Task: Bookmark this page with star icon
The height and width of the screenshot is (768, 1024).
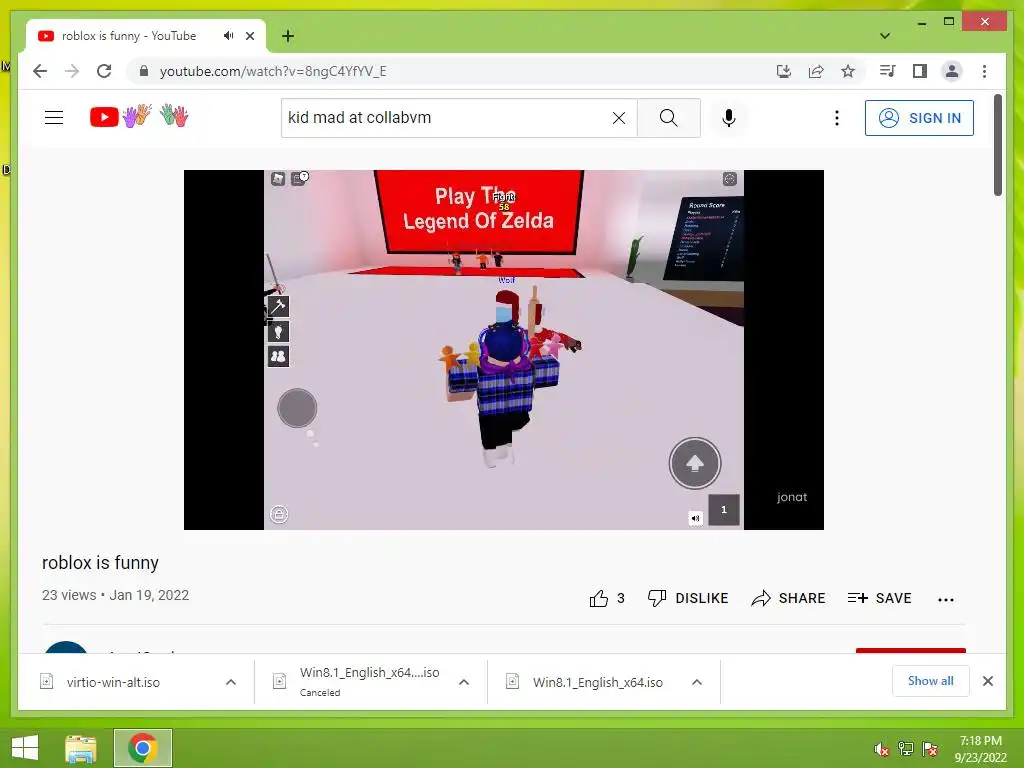Action: click(x=848, y=71)
